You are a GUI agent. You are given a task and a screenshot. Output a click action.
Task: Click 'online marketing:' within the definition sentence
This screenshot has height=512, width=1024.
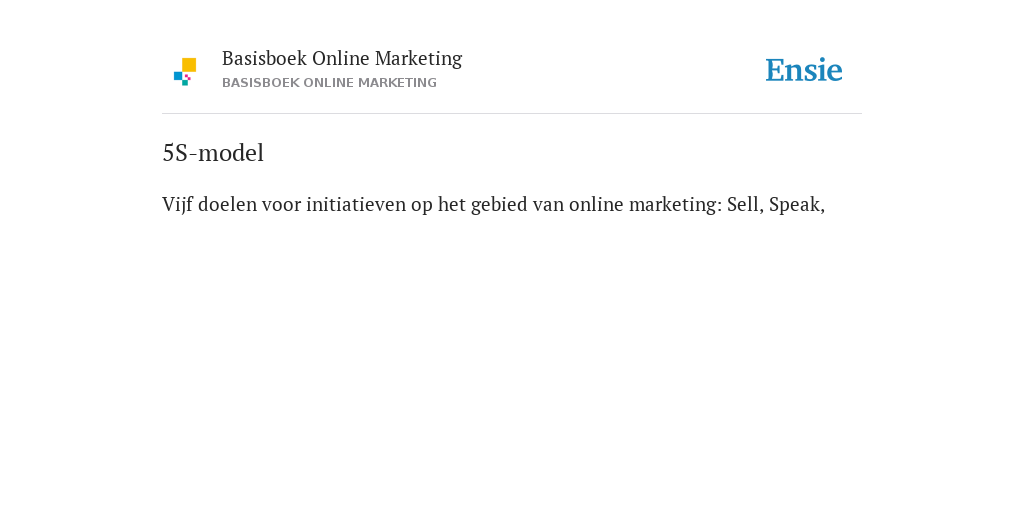tap(645, 205)
